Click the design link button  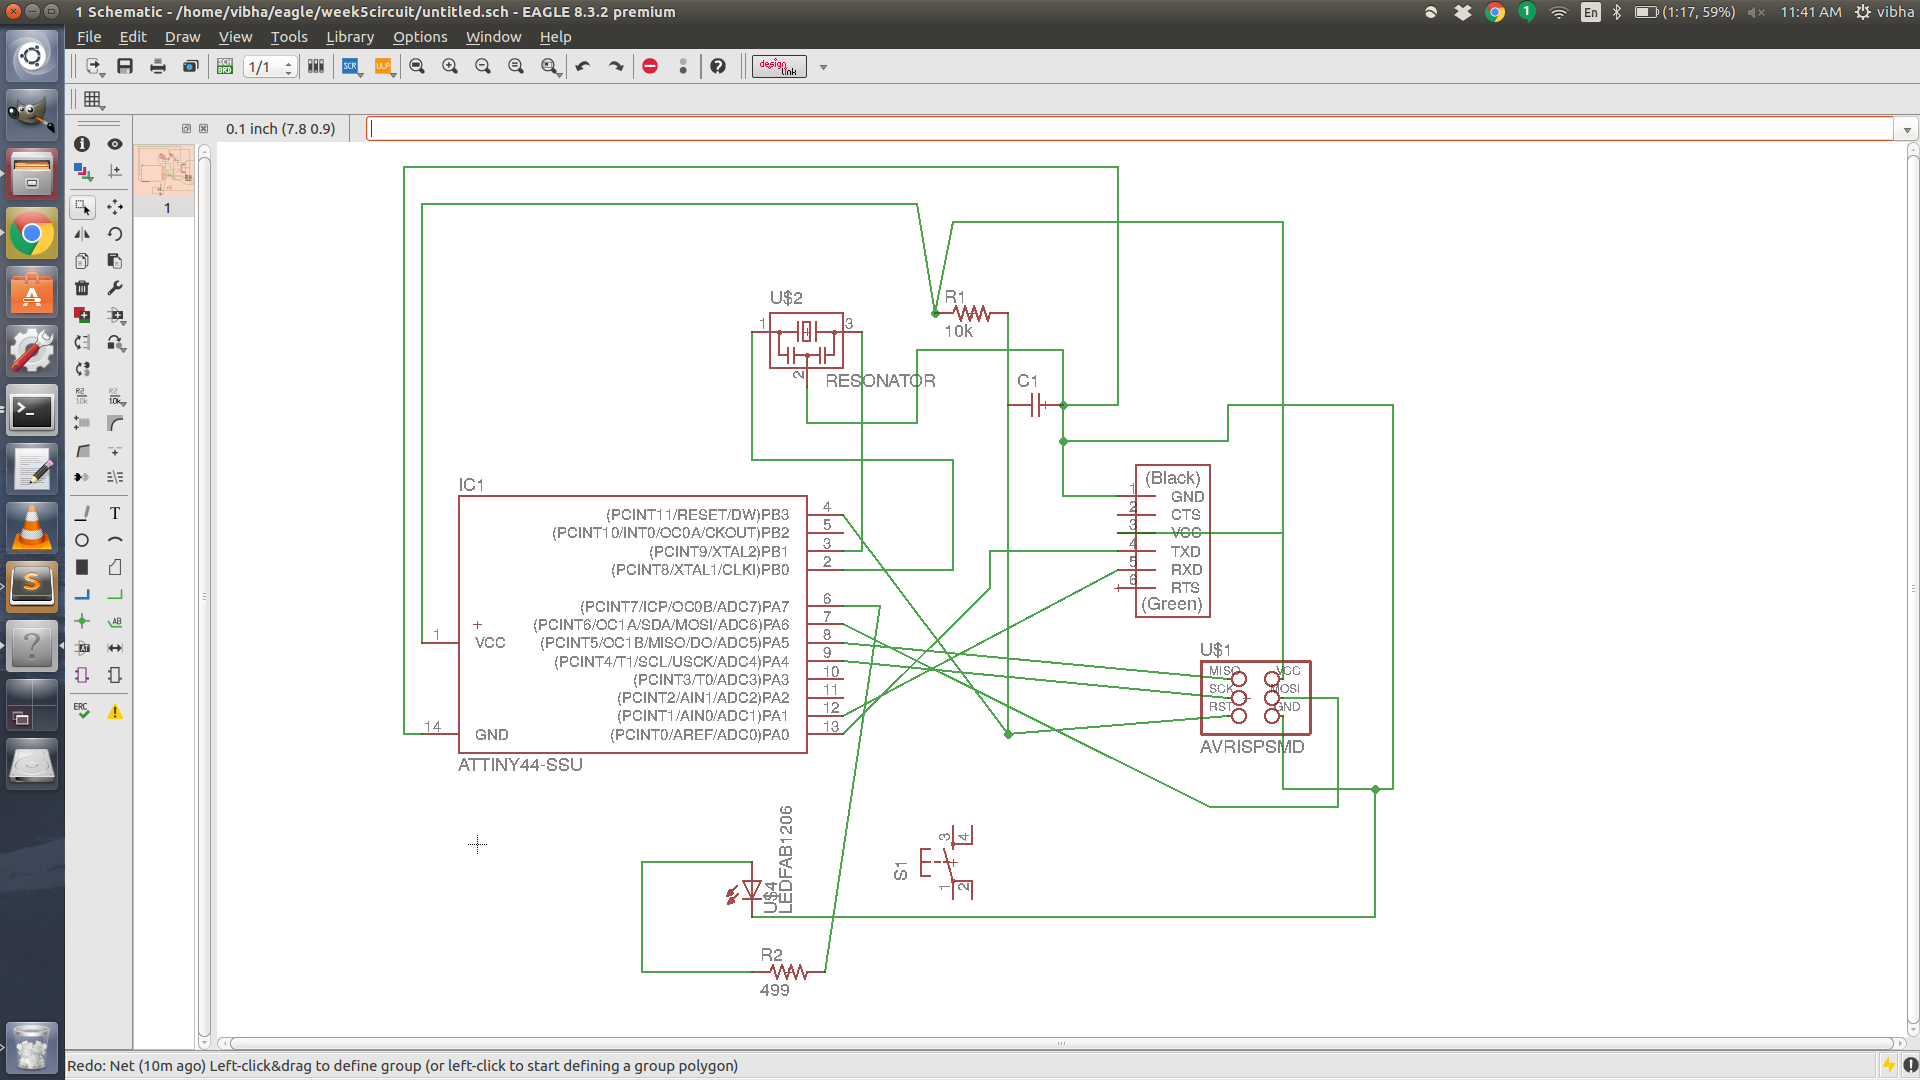click(779, 66)
